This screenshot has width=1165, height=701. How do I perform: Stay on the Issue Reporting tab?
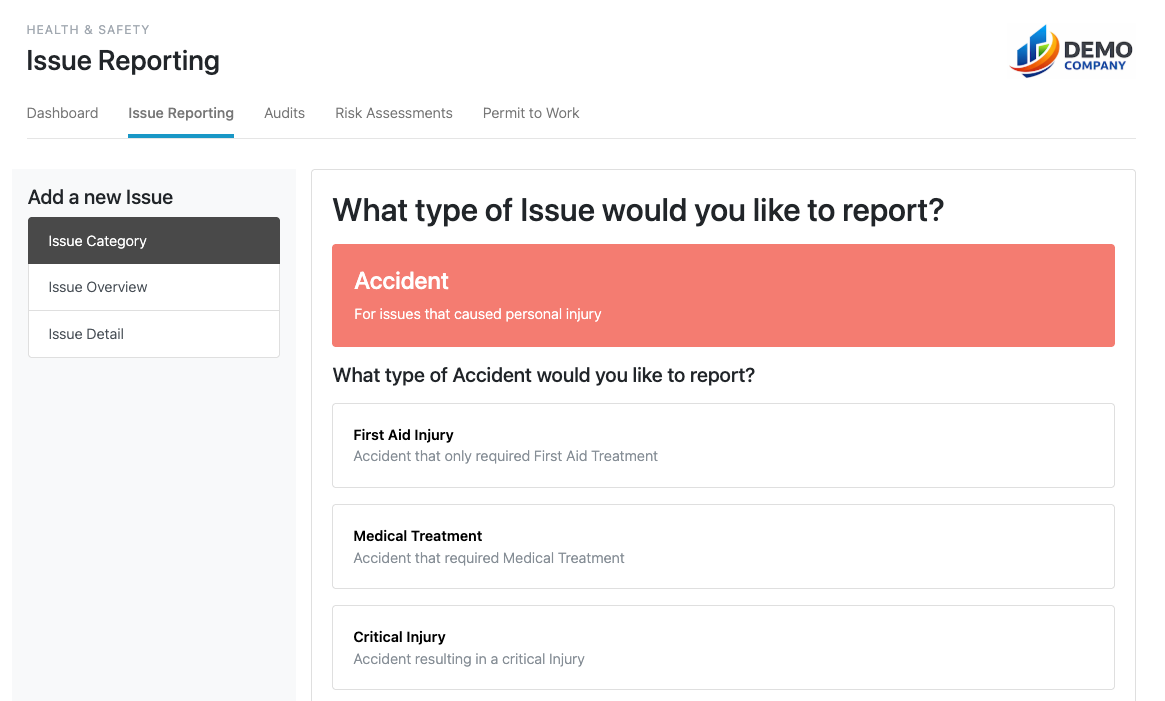tap(180, 113)
